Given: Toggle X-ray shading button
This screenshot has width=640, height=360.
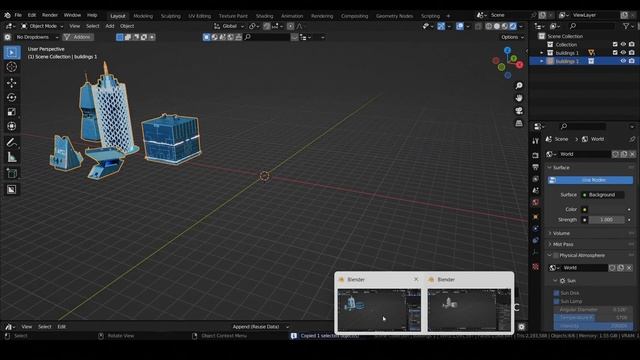Looking at the screenshot, I should pyautogui.click(x=478, y=26).
